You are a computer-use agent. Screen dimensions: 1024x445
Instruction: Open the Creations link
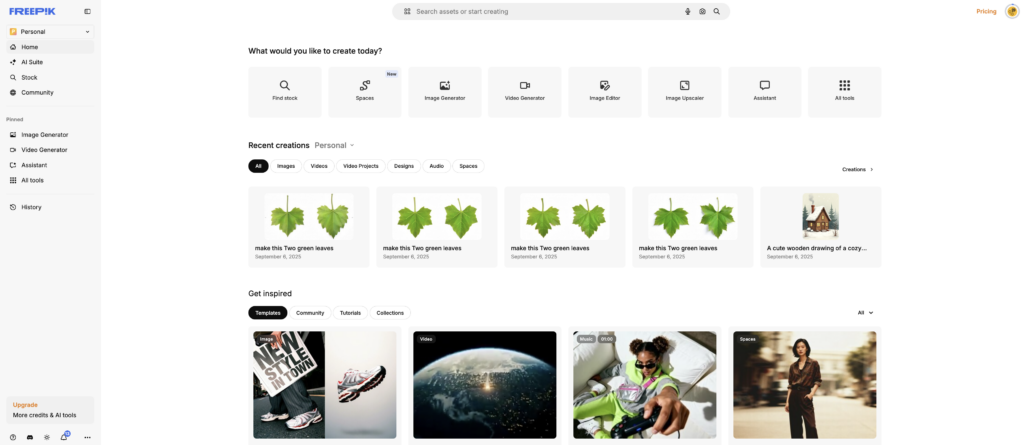tap(857, 169)
